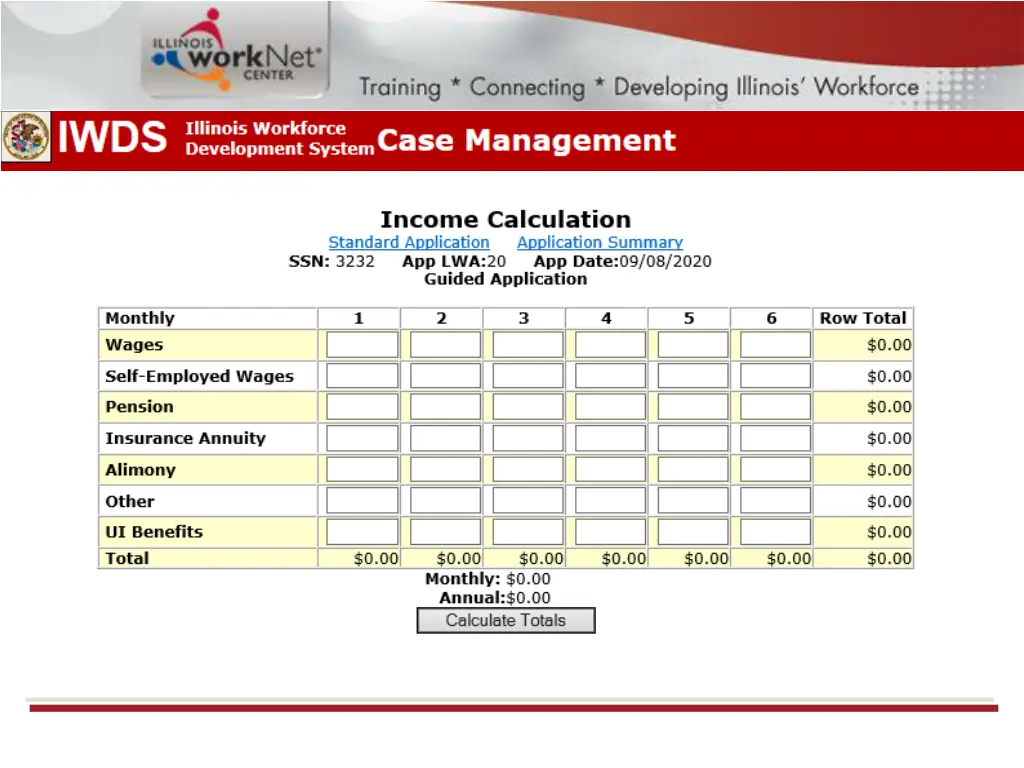Select the Alimony field for month 3

[x=528, y=470]
